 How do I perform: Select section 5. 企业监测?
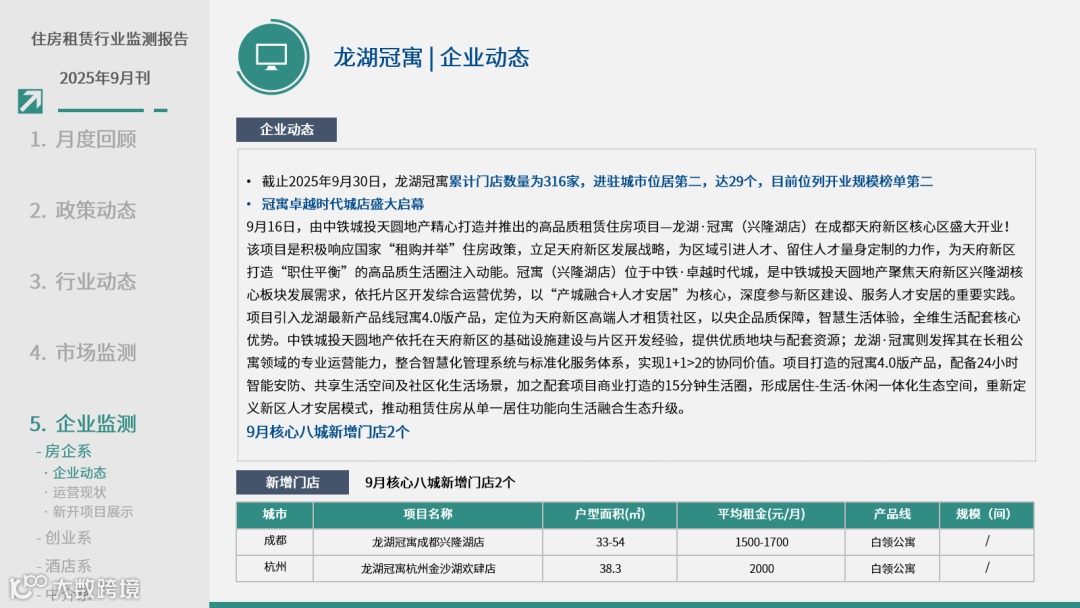tap(83, 423)
